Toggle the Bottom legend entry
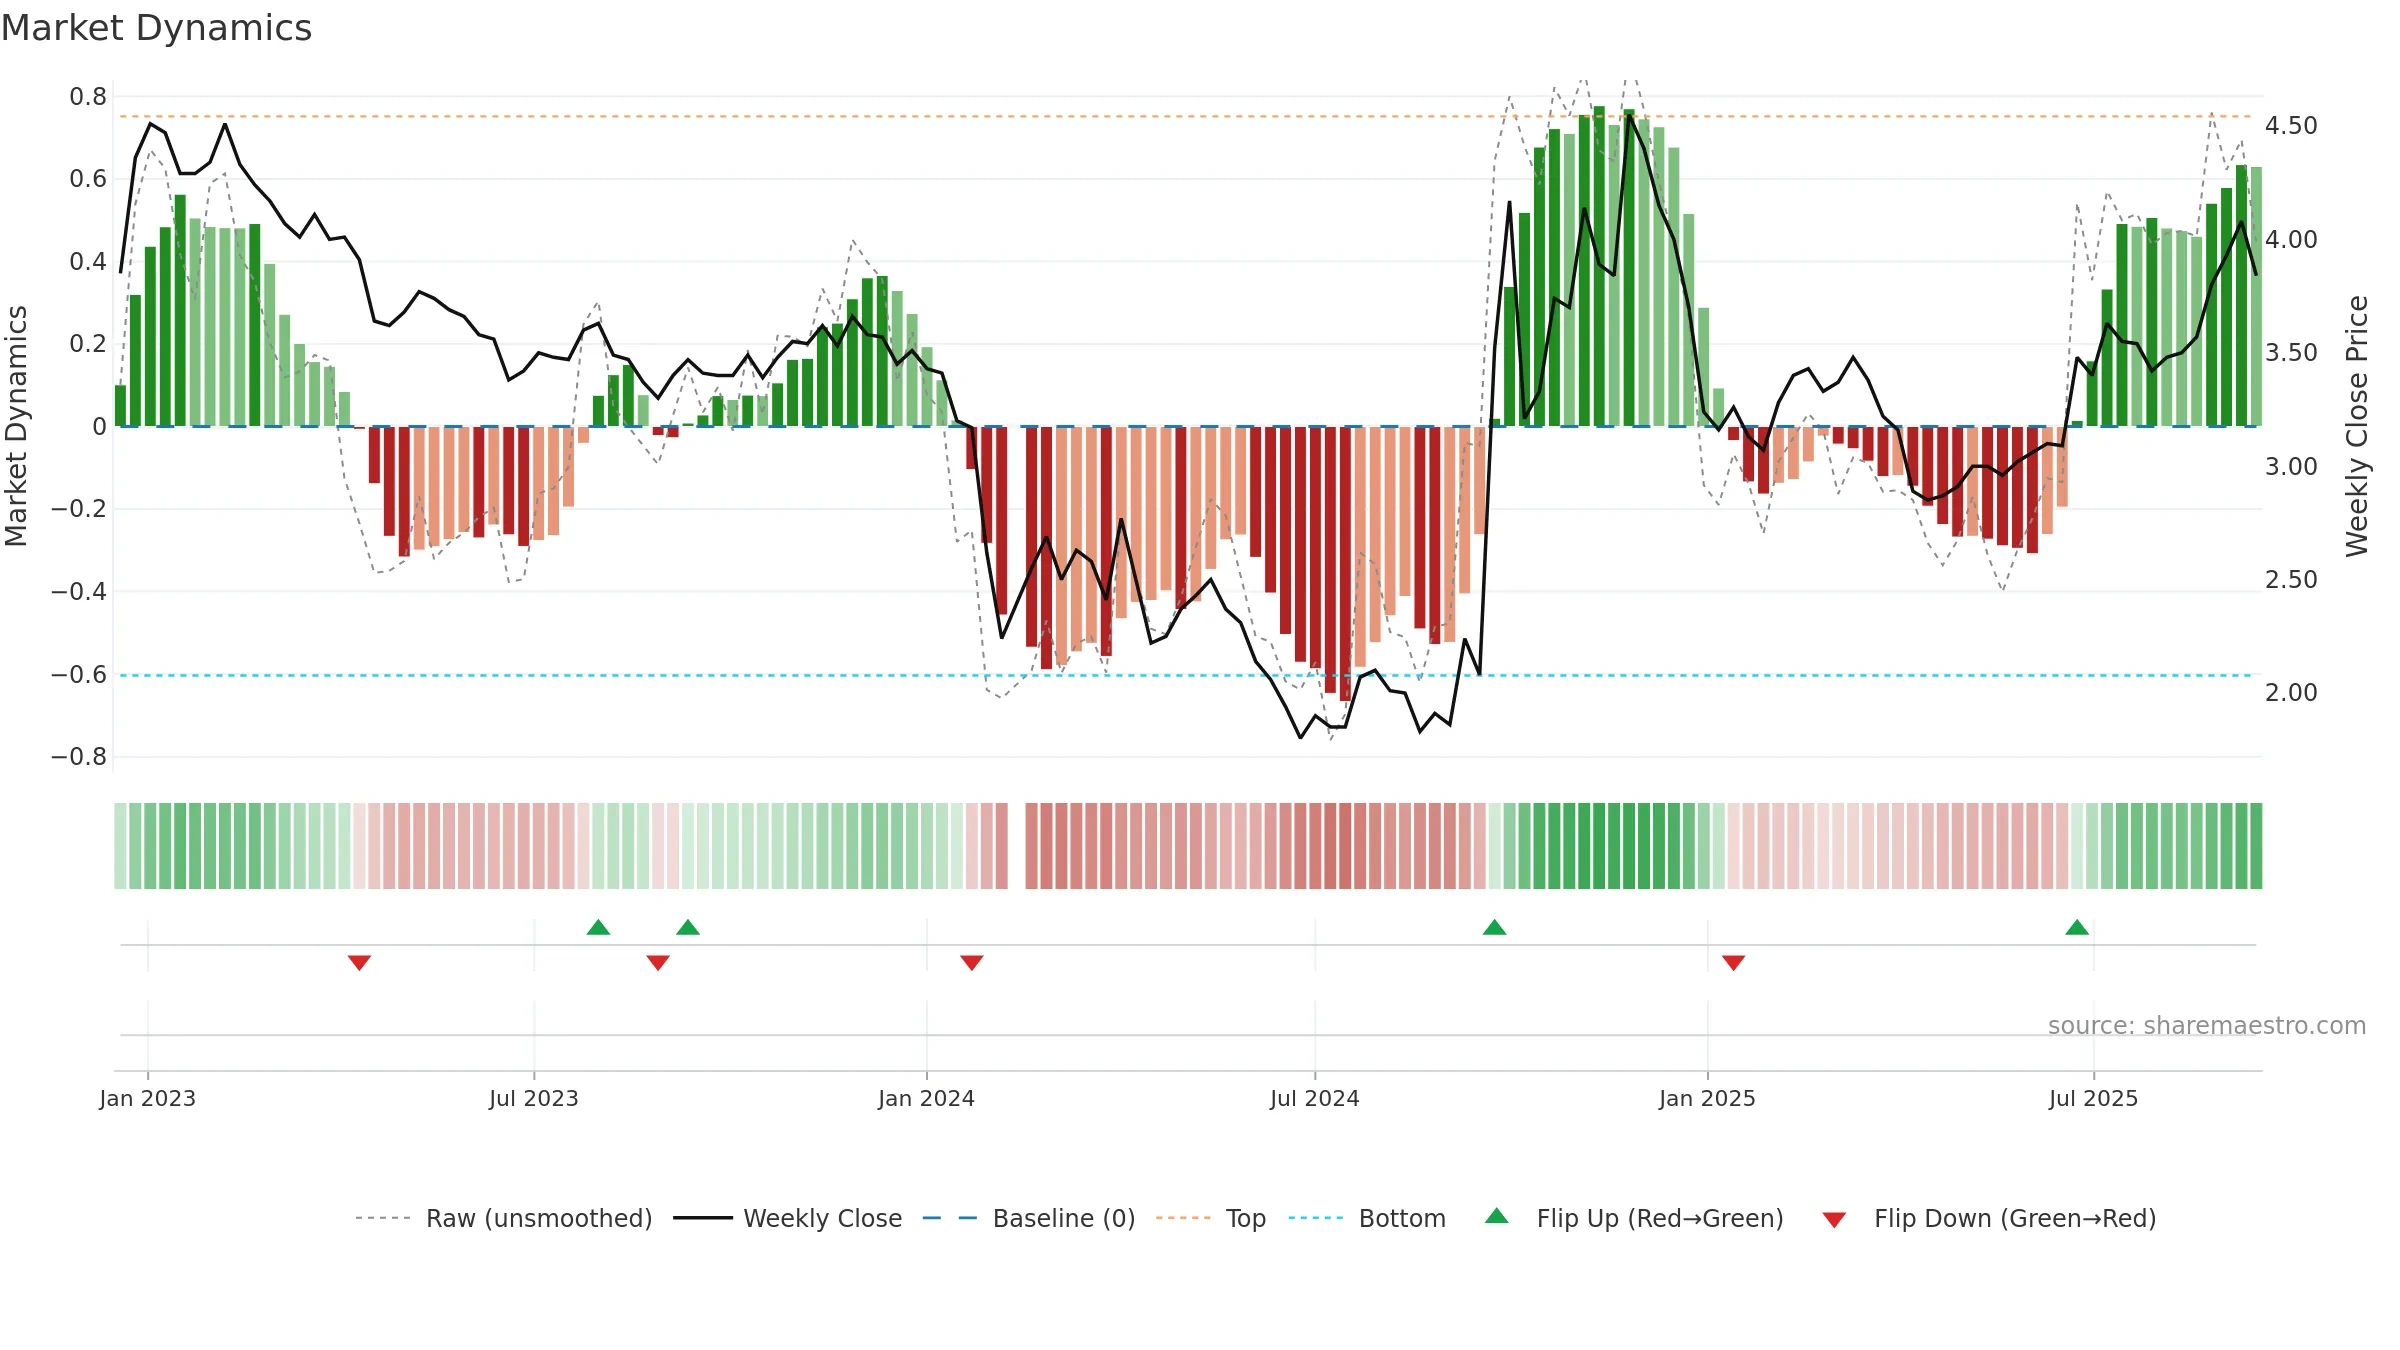Screen dimensions: 2400x1350 click(x=1367, y=1218)
